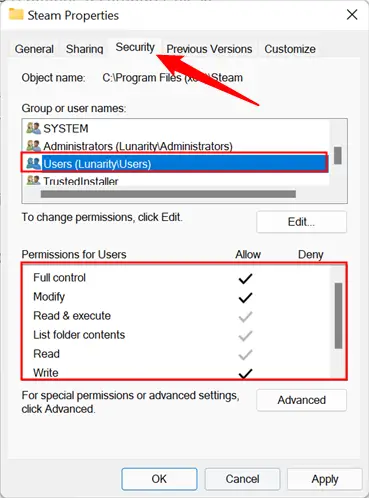369x498 pixels.
Task: Click the Administrators group icon
Action: (33, 146)
